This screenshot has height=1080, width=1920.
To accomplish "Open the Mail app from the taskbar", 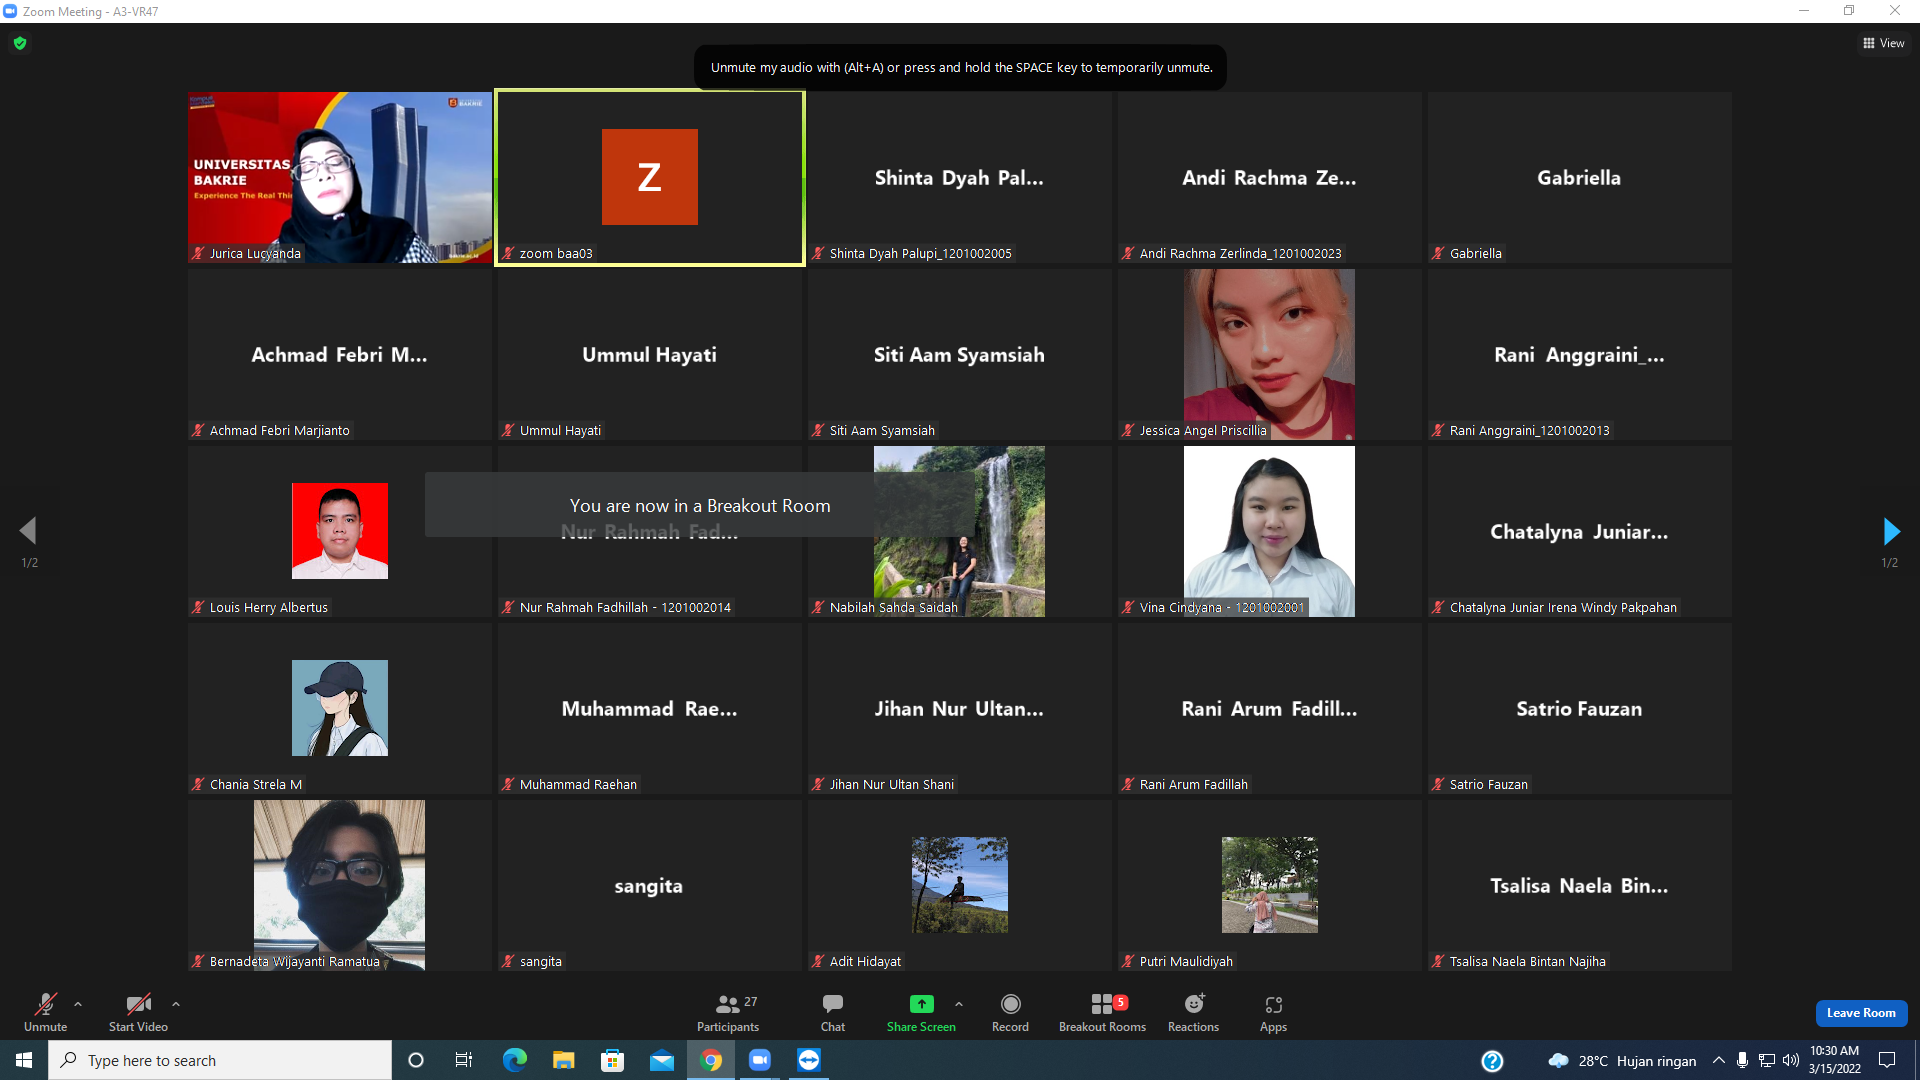I will 662,1060.
